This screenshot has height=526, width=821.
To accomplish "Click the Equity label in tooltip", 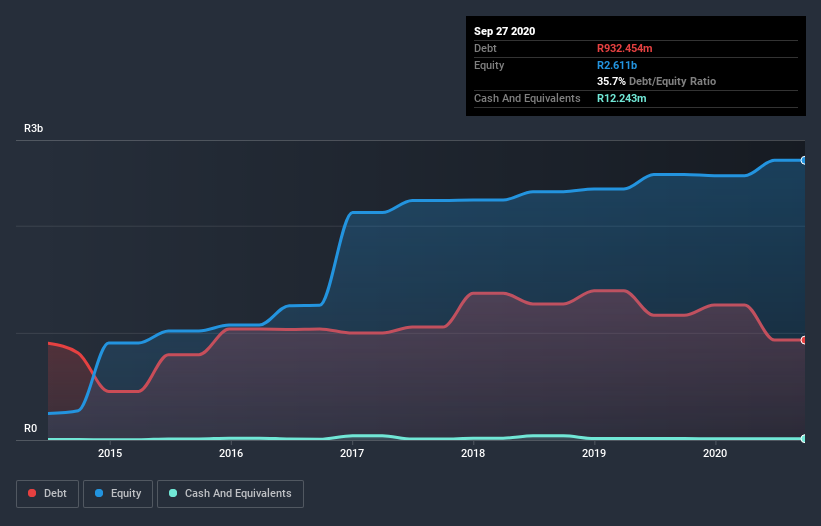I will [x=489, y=65].
